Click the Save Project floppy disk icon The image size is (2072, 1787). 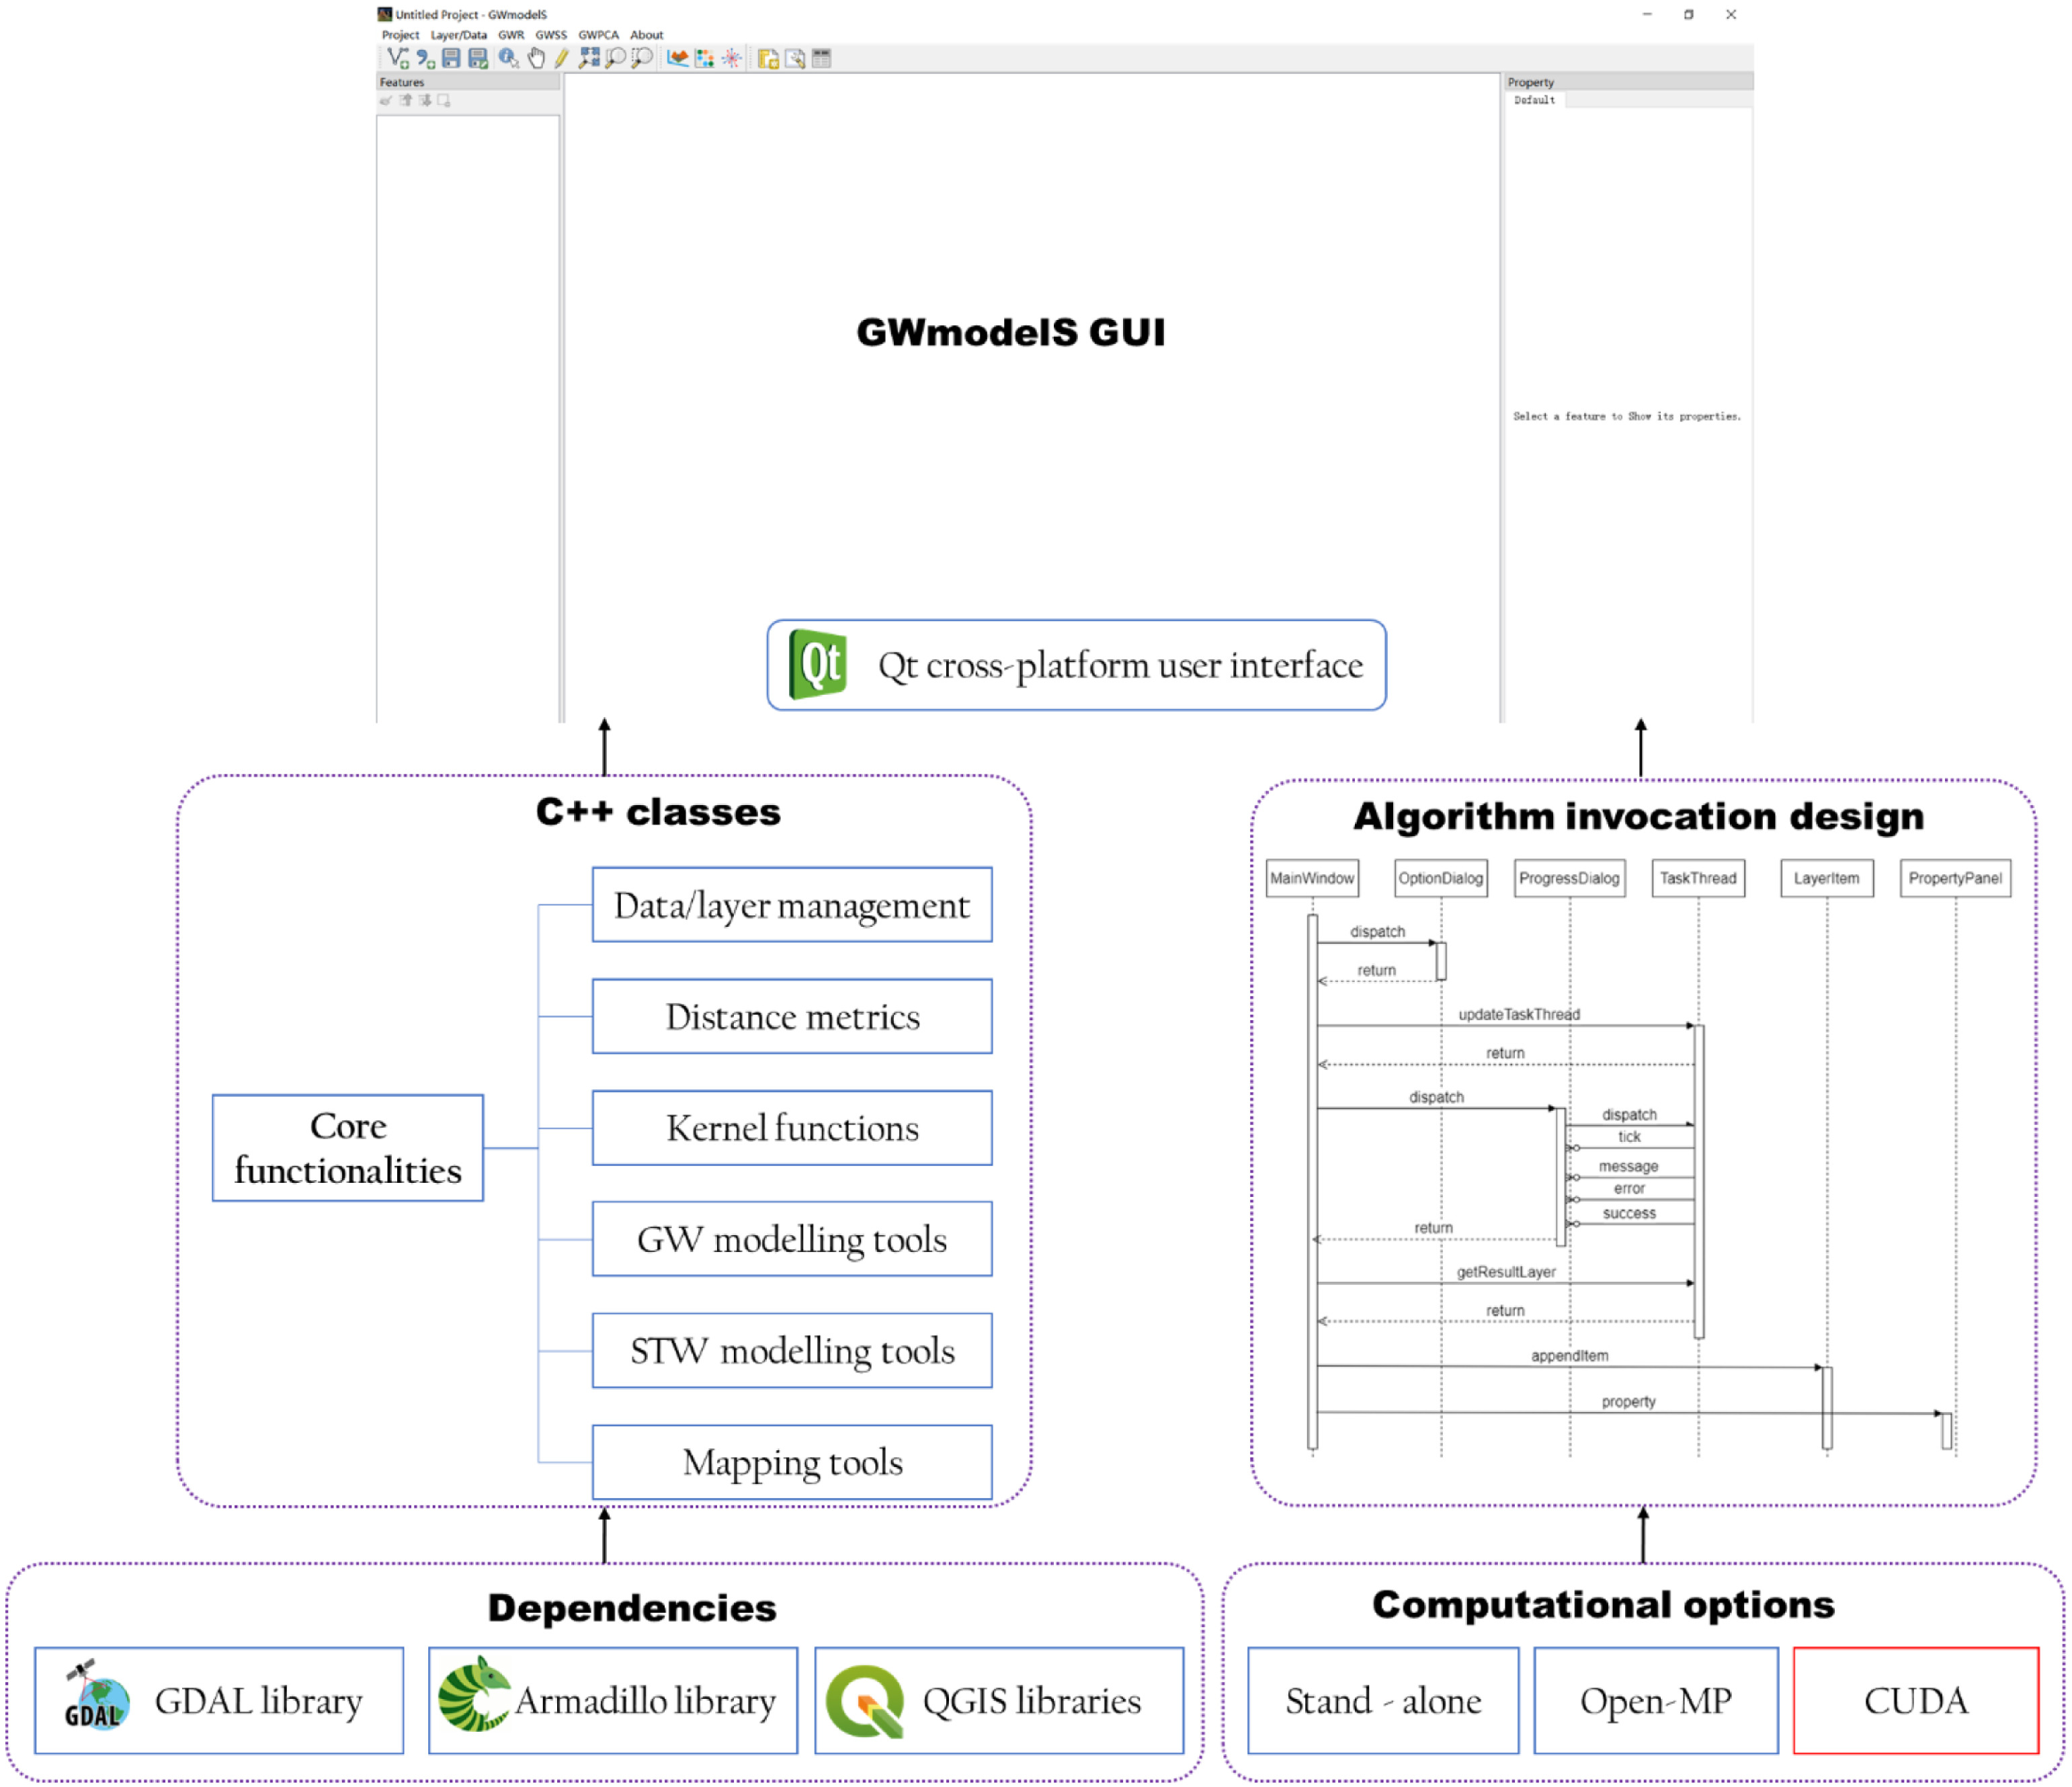(451, 58)
